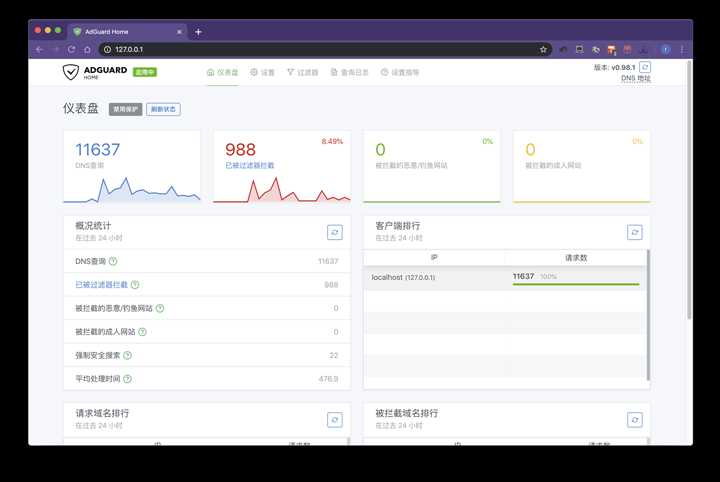Click the 请求数 column header in clients table
Screen dimensions: 720x482
click(x=576, y=258)
